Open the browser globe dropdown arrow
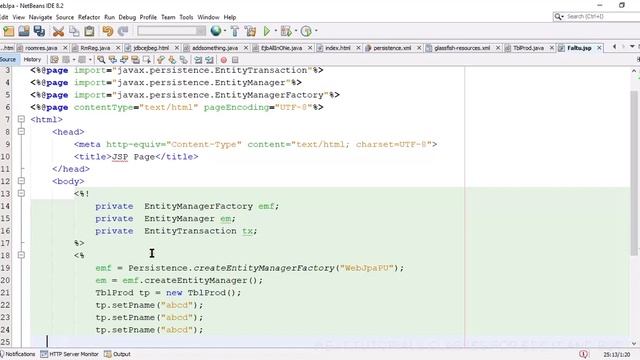 (225, 31)
